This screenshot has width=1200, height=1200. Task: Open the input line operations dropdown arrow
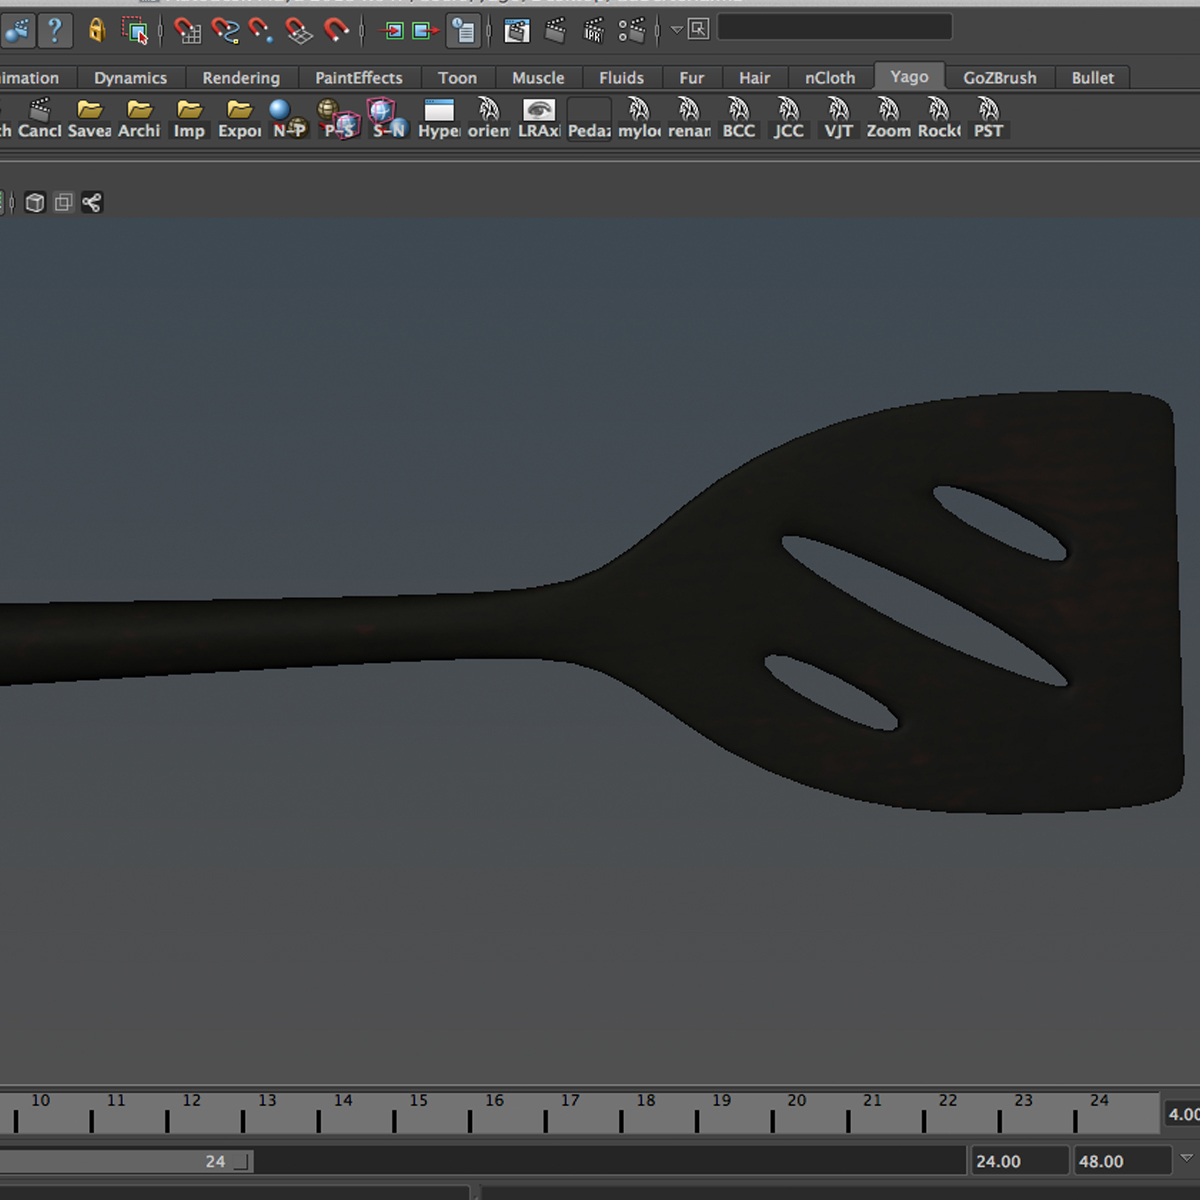point(676,30)
